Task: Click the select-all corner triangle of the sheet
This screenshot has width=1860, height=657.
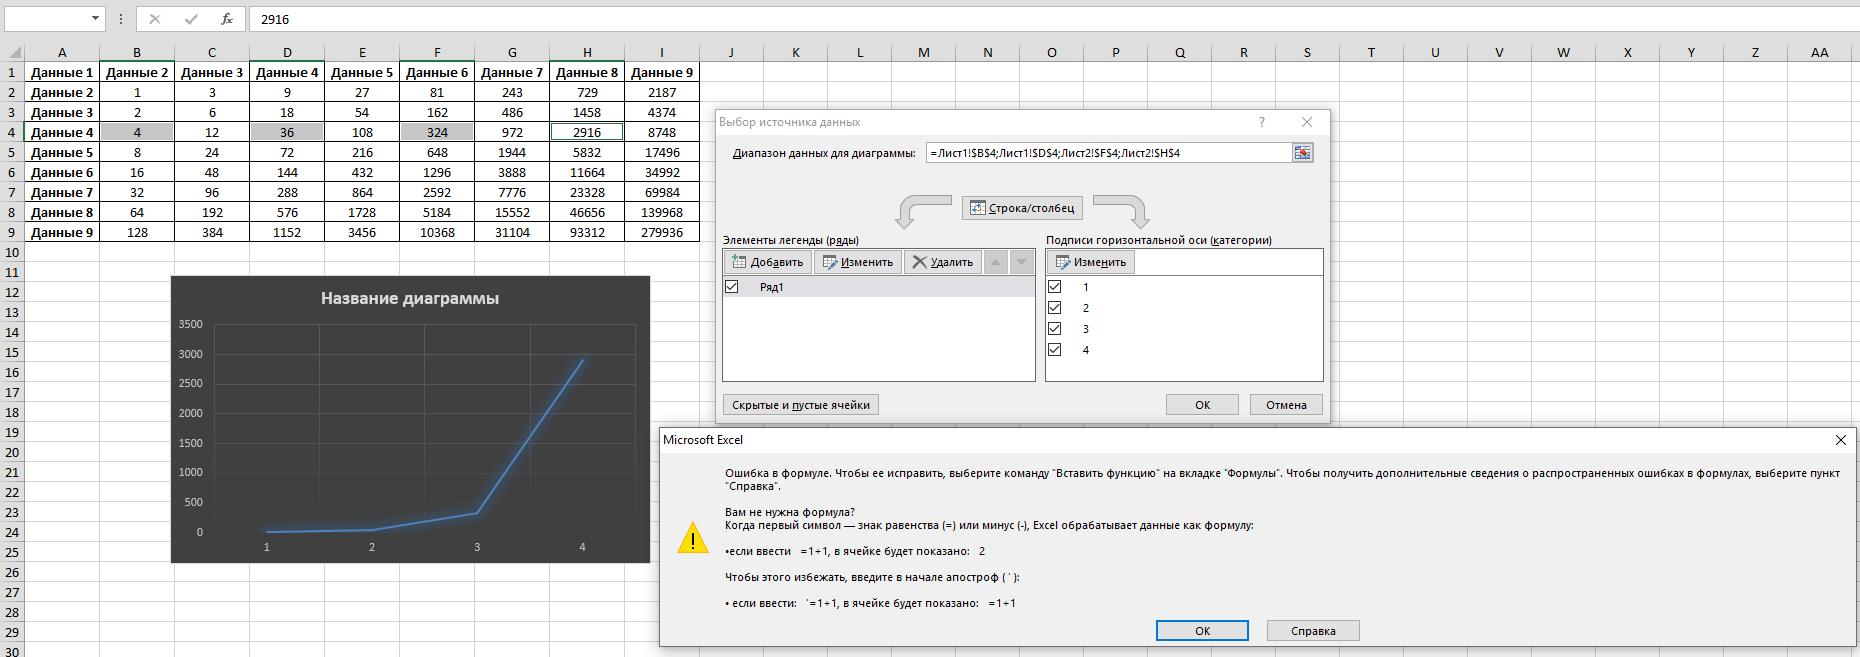Action: (x=13, y=52)
